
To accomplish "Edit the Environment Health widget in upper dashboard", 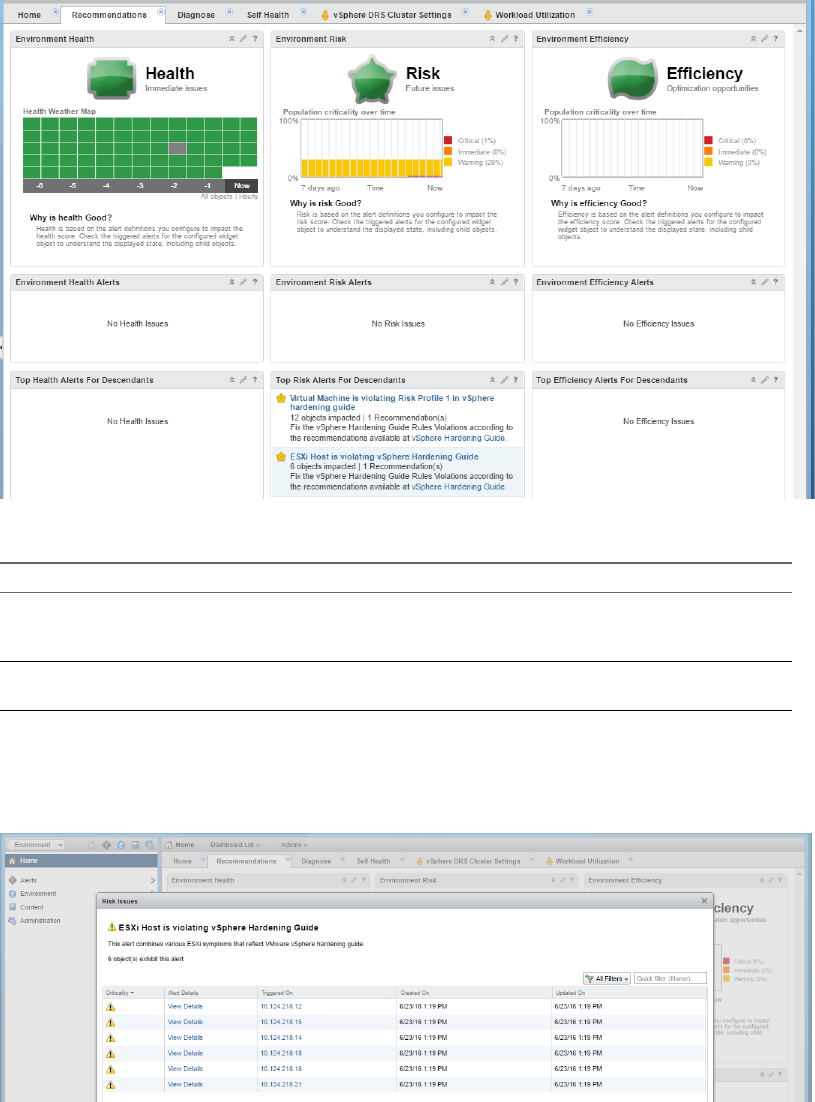I will [243, 39].
